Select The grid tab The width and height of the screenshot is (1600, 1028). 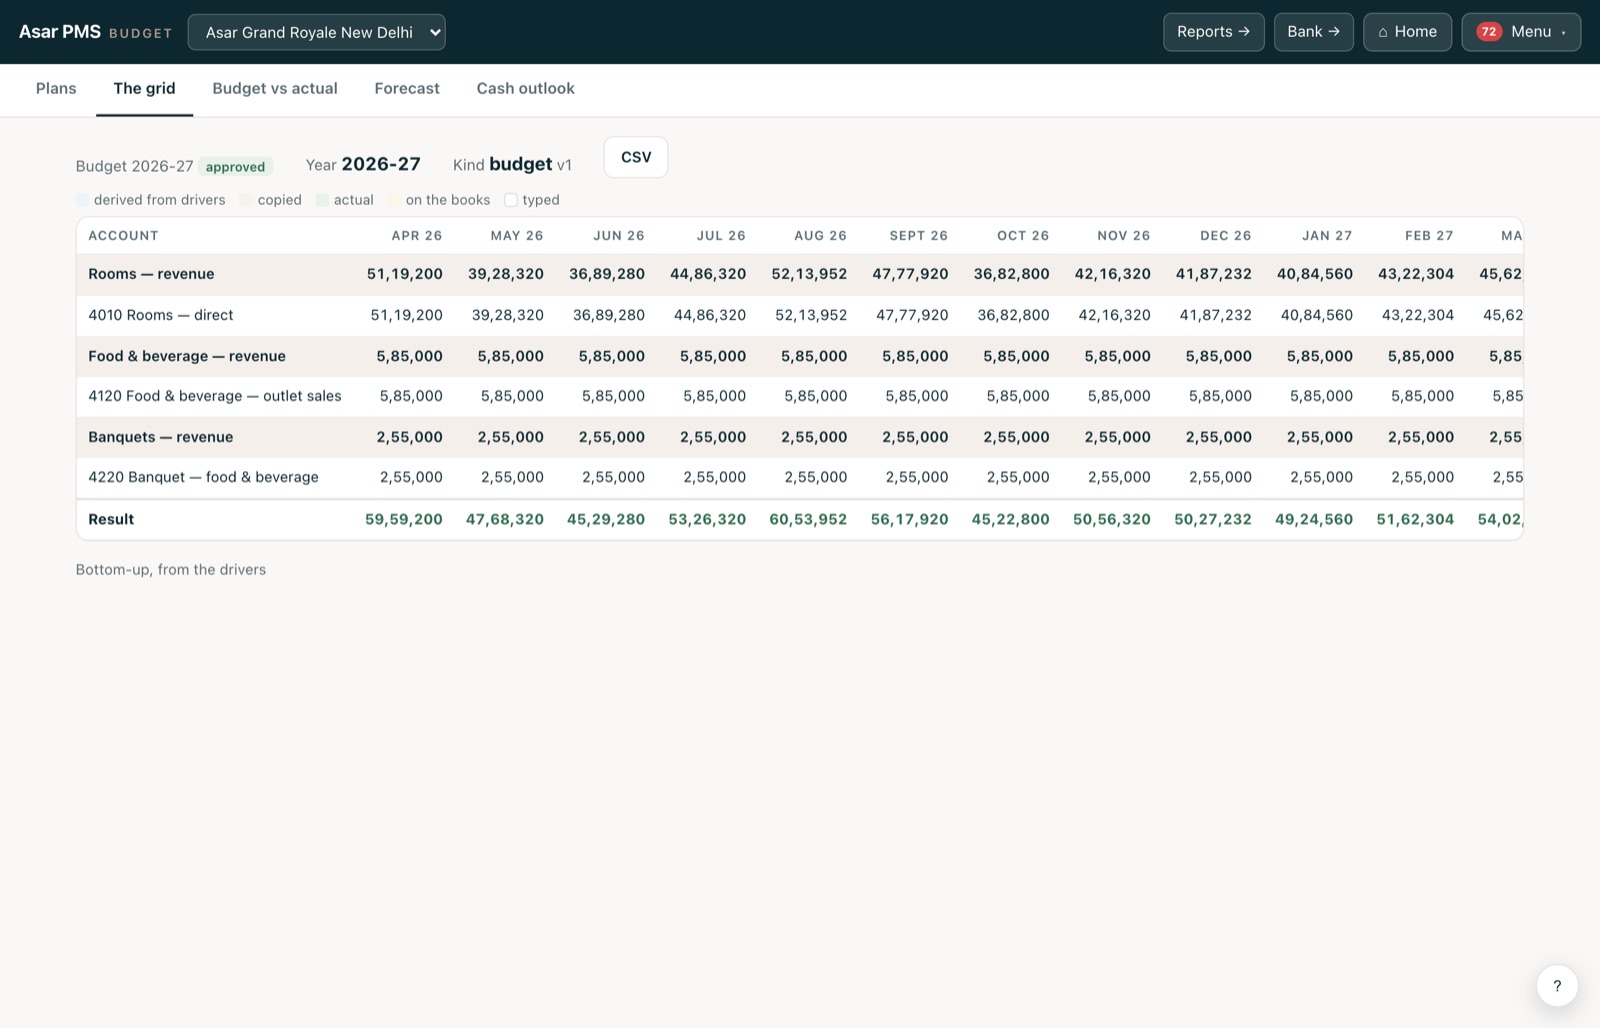144,88
